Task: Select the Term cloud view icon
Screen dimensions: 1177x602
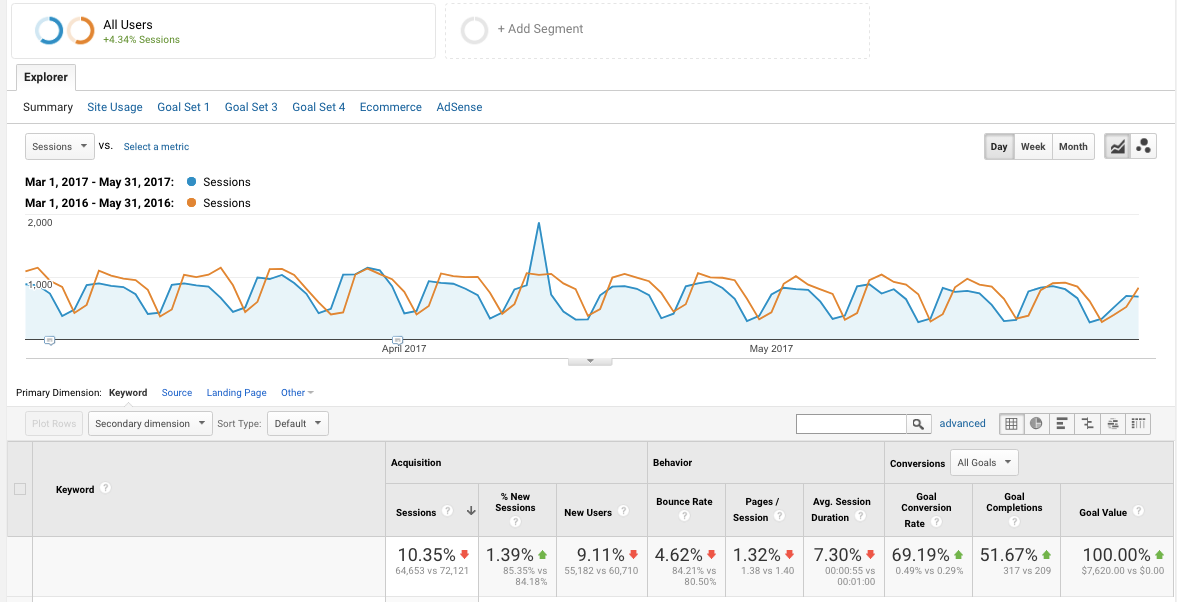Action: 1113,424
